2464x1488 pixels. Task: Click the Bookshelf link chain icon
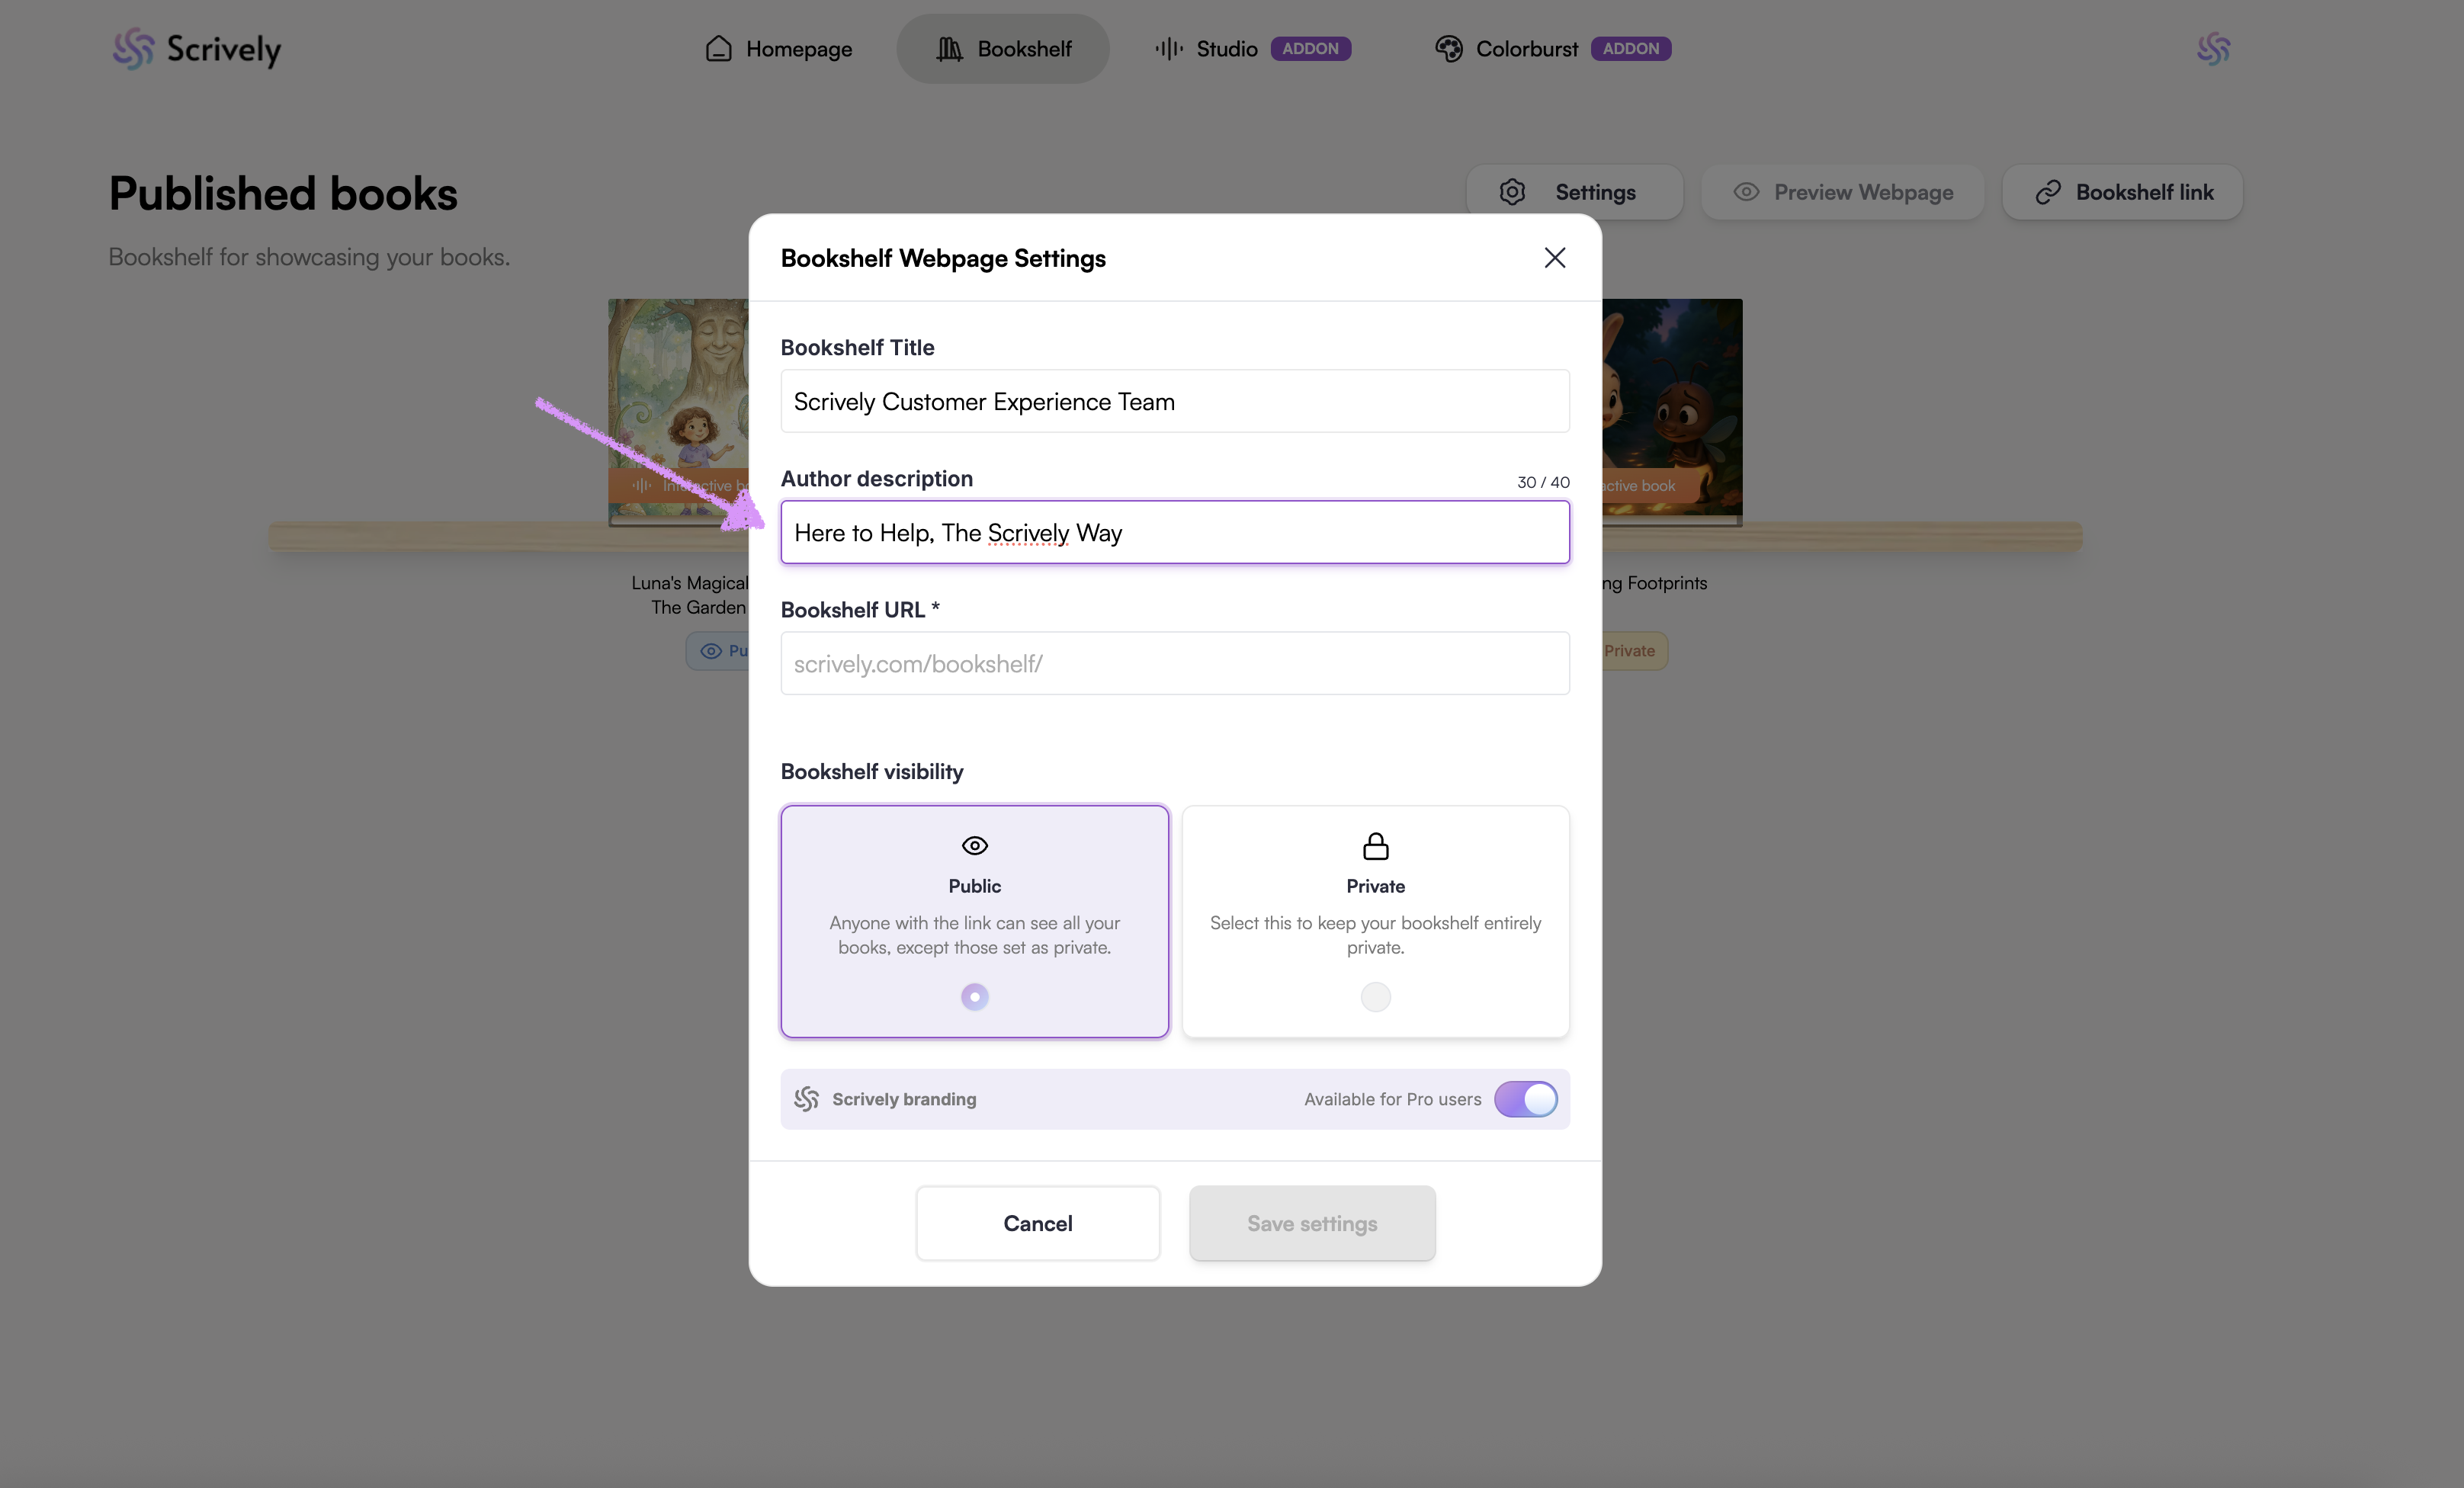(x=2048, y=192)
